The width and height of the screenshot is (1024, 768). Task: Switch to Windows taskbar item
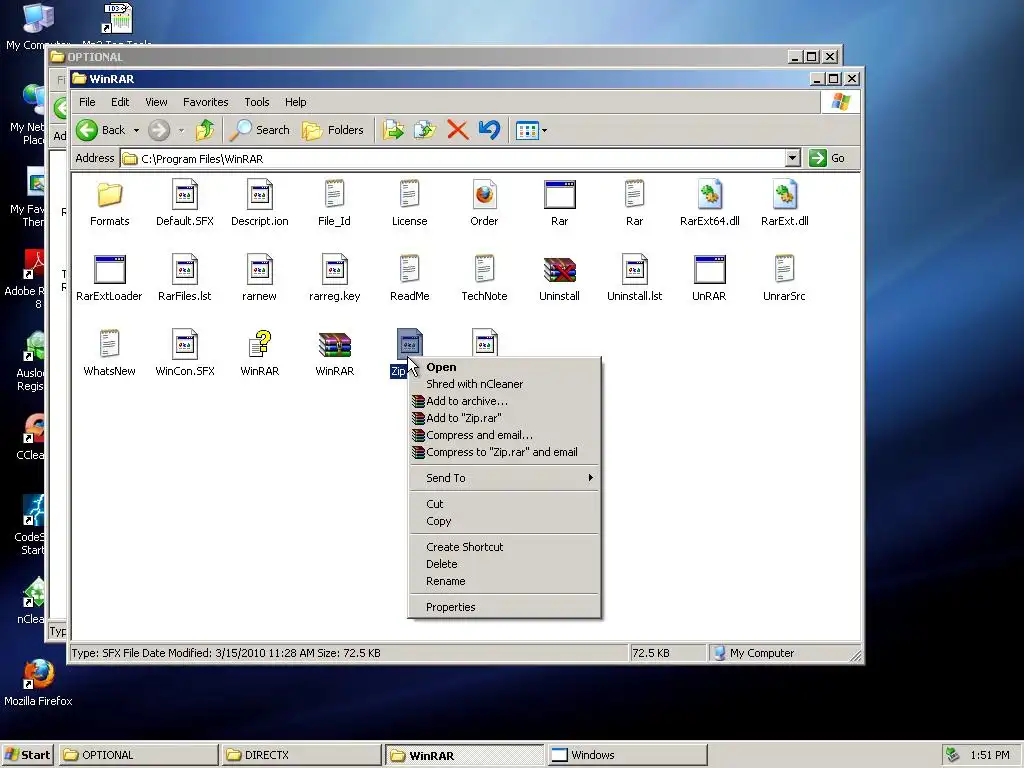(627, 755)
